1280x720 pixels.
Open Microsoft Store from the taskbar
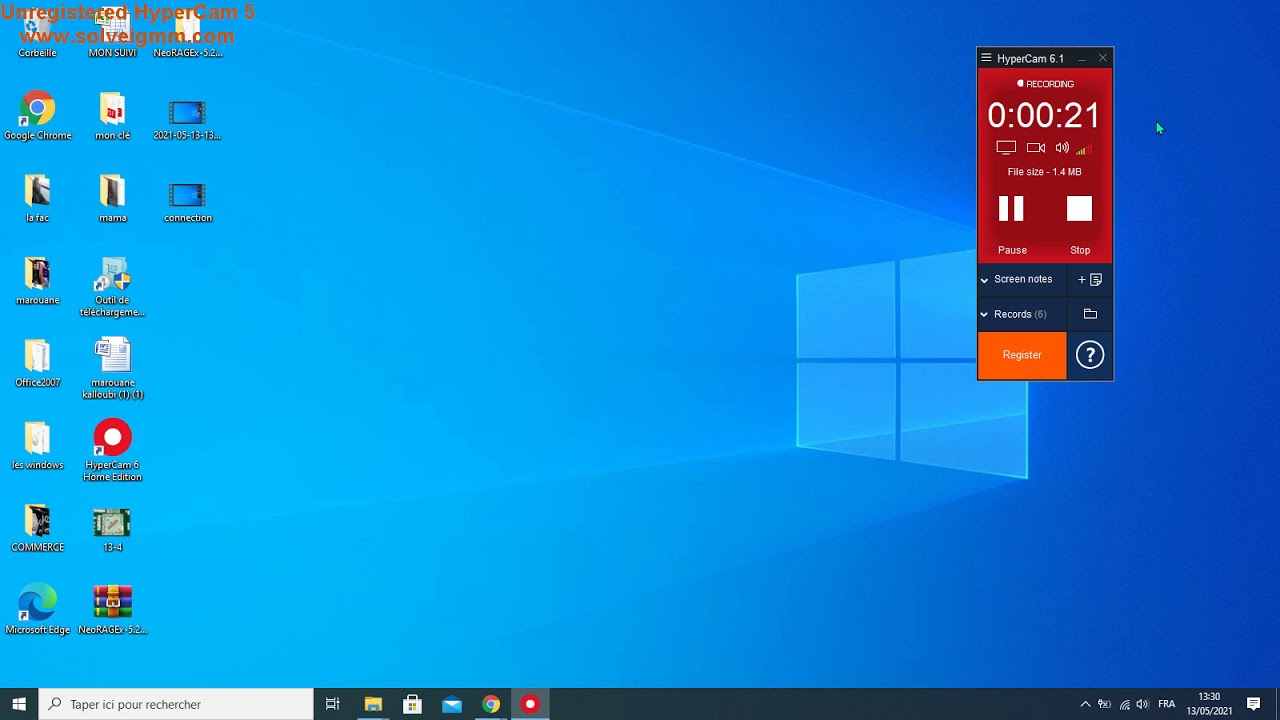(412, 704)
